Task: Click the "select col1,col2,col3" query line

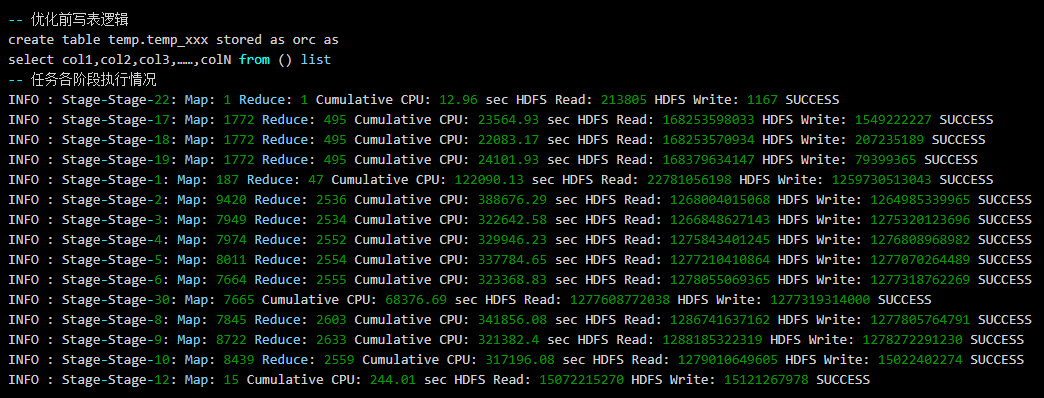Action: [169, 60]
